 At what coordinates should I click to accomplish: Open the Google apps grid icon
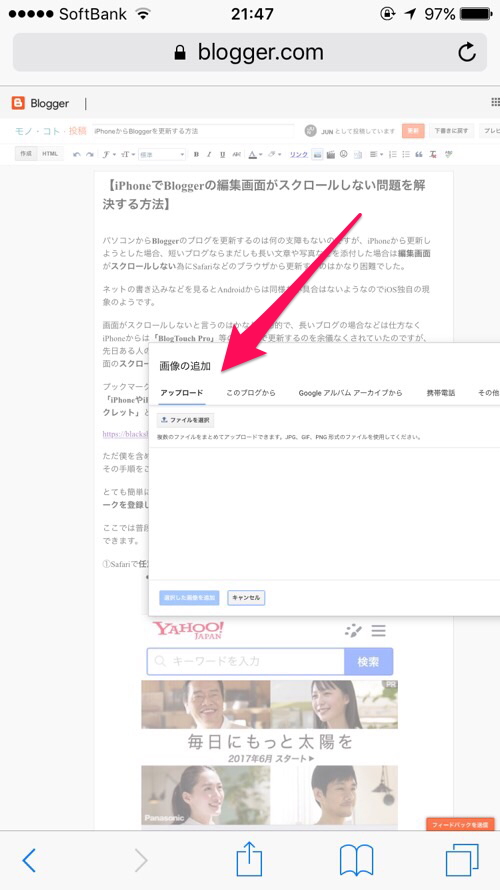(x=495, y=102)
